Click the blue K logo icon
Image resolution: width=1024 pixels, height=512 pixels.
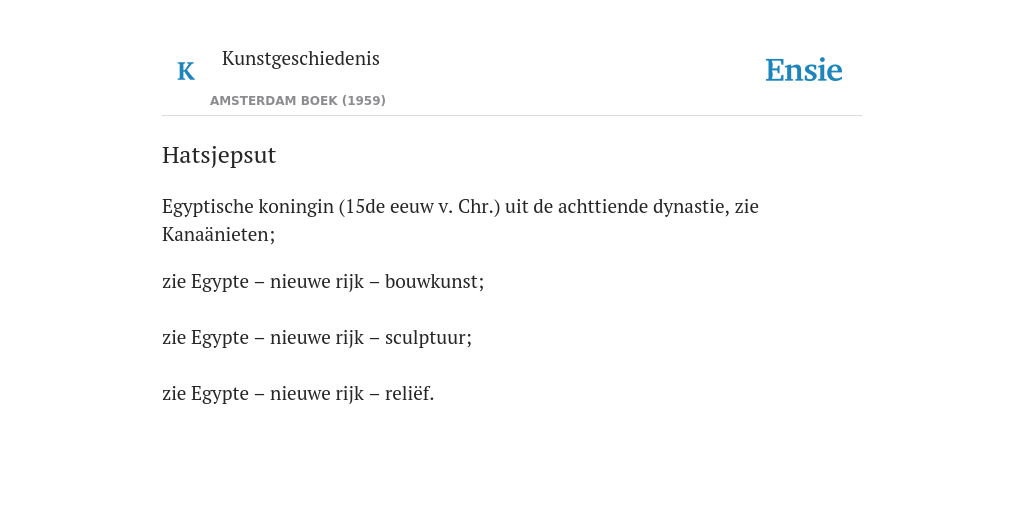point(186,71)
